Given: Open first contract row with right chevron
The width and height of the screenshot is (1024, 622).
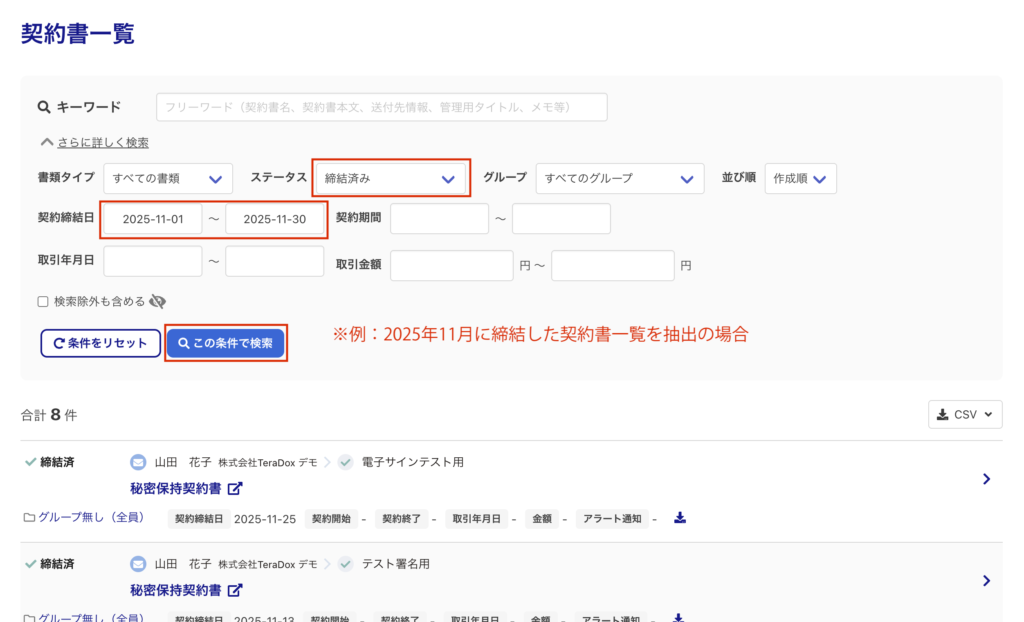Looking at the screenshot, I should pos(986,479).
